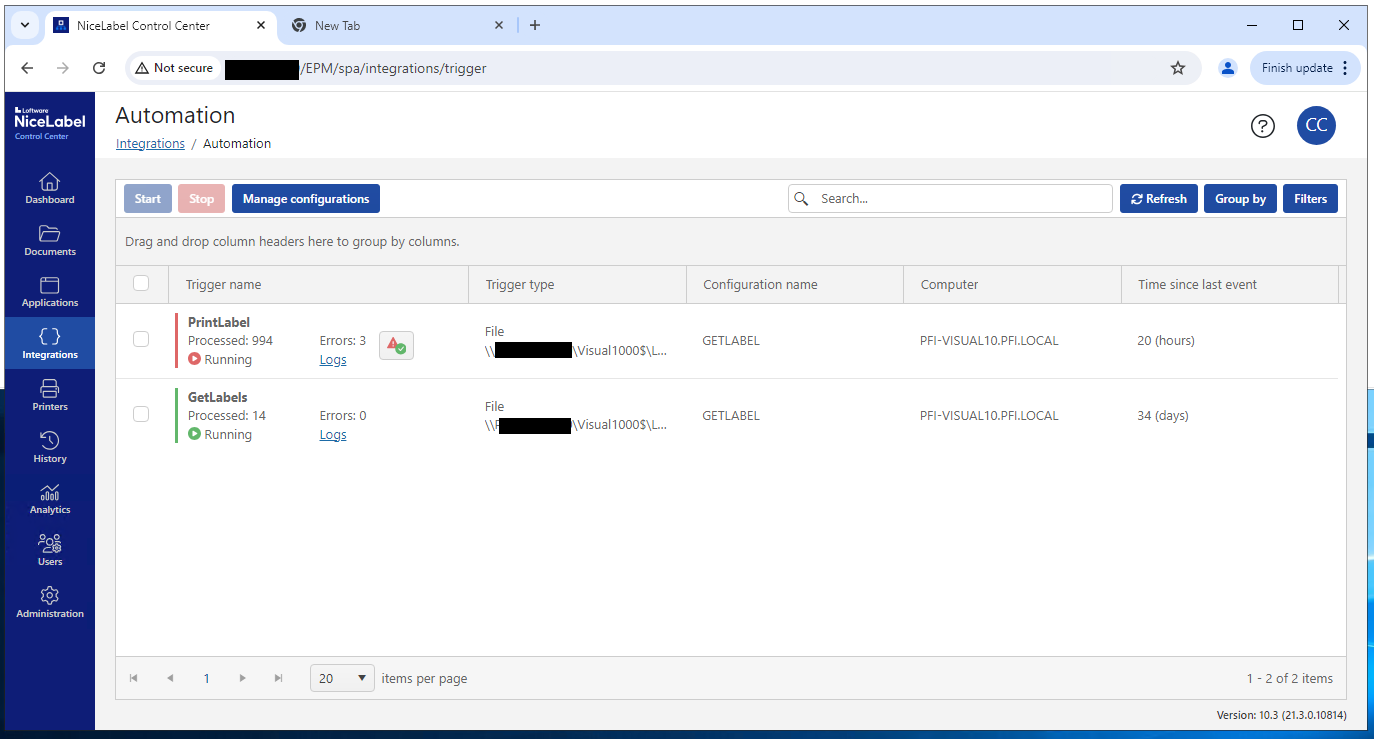Open the Chrome profile icon
Image resolution: width=1374 pixels, height=739 pixels.
[x=1227, y=68]
